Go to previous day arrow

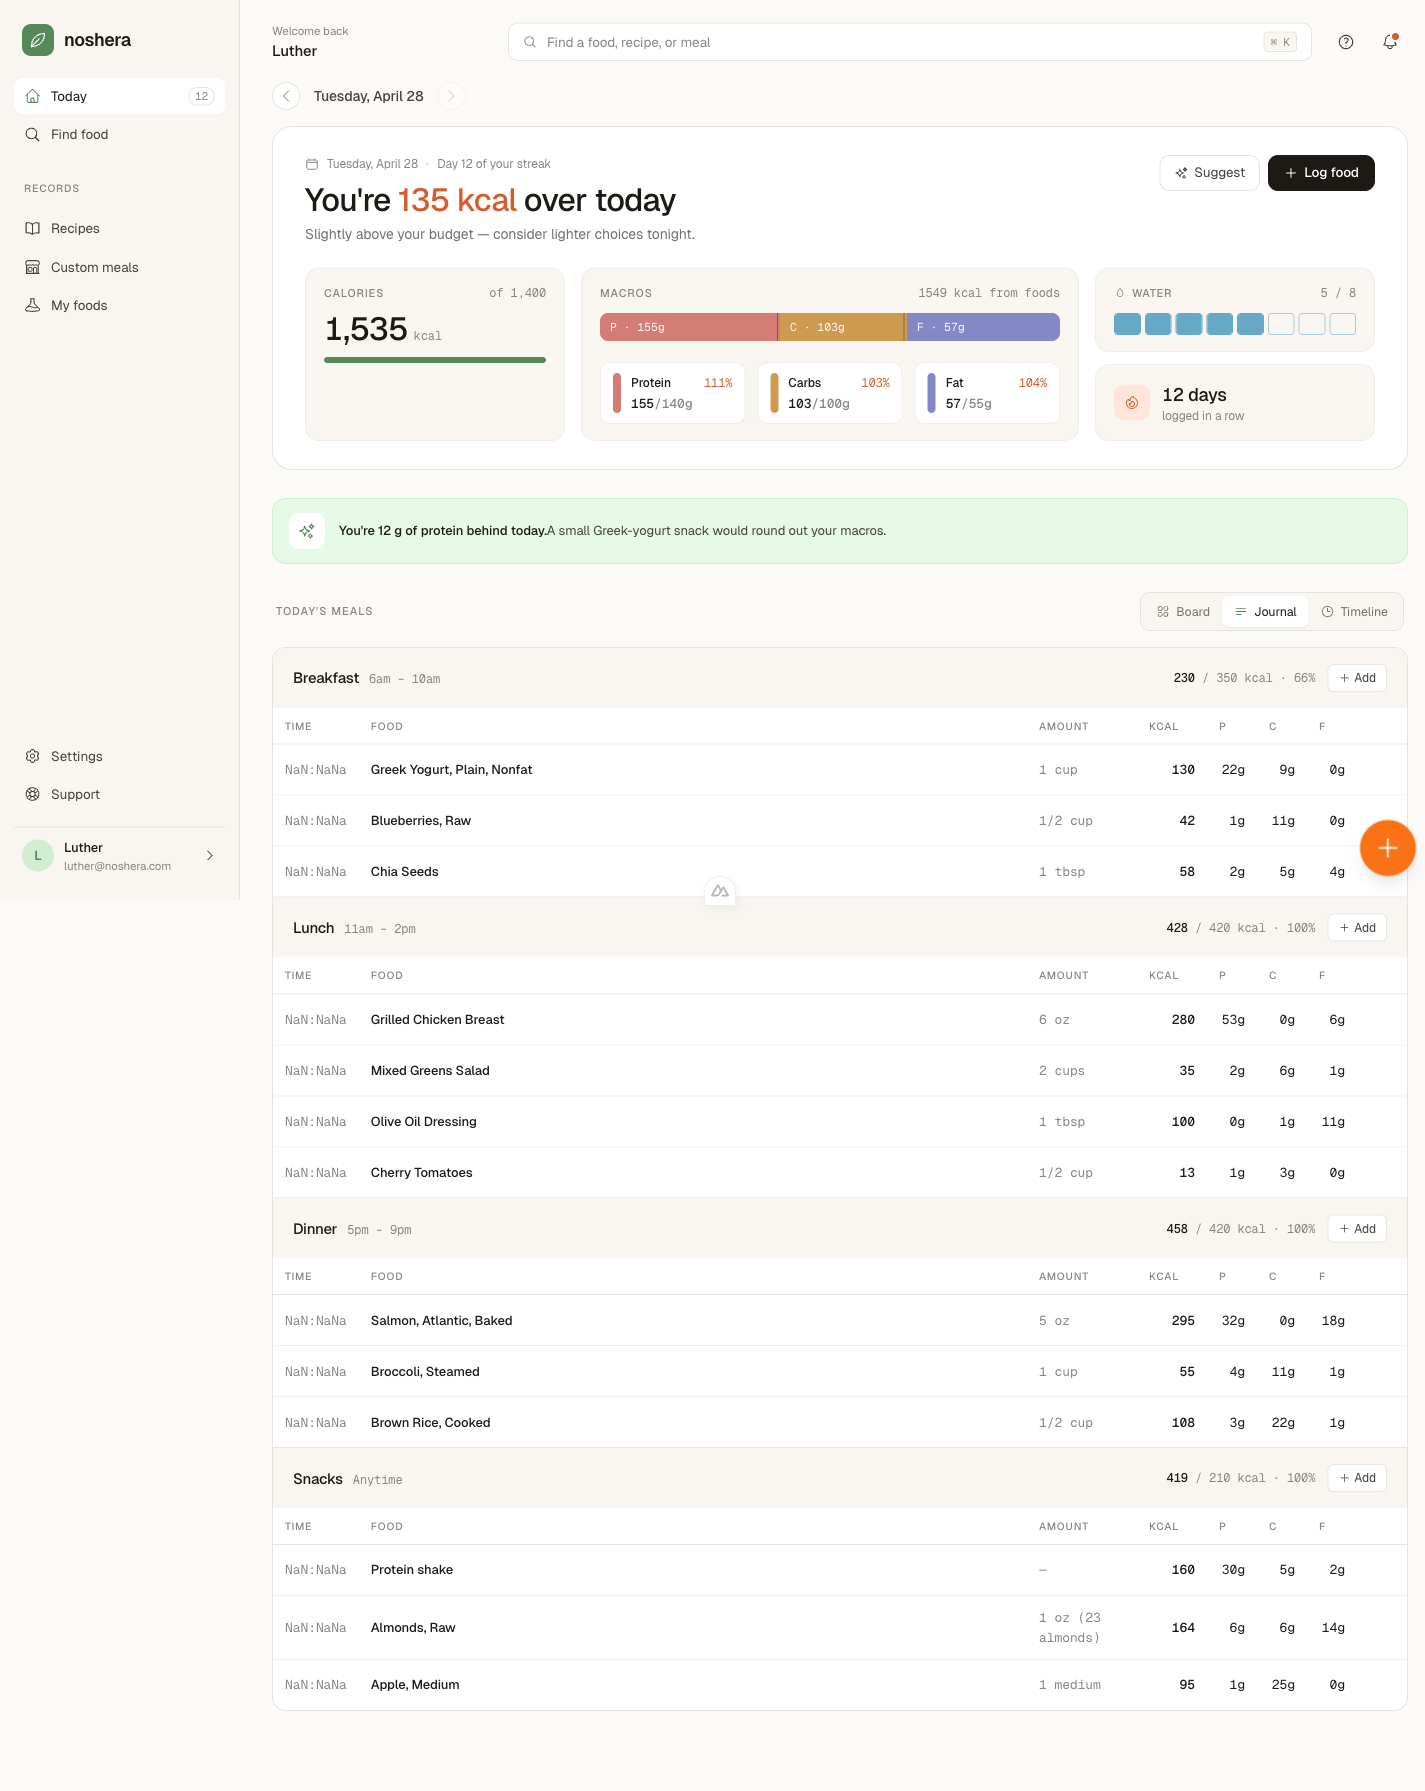pos(286,96)
